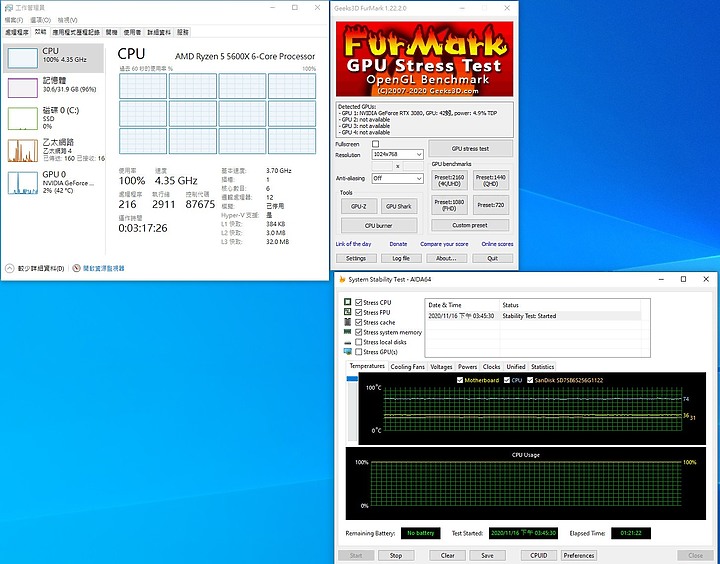Screen dimensions: 720x564
Task: Launch GPU-Z from FurMark tools
Action: 359,206
